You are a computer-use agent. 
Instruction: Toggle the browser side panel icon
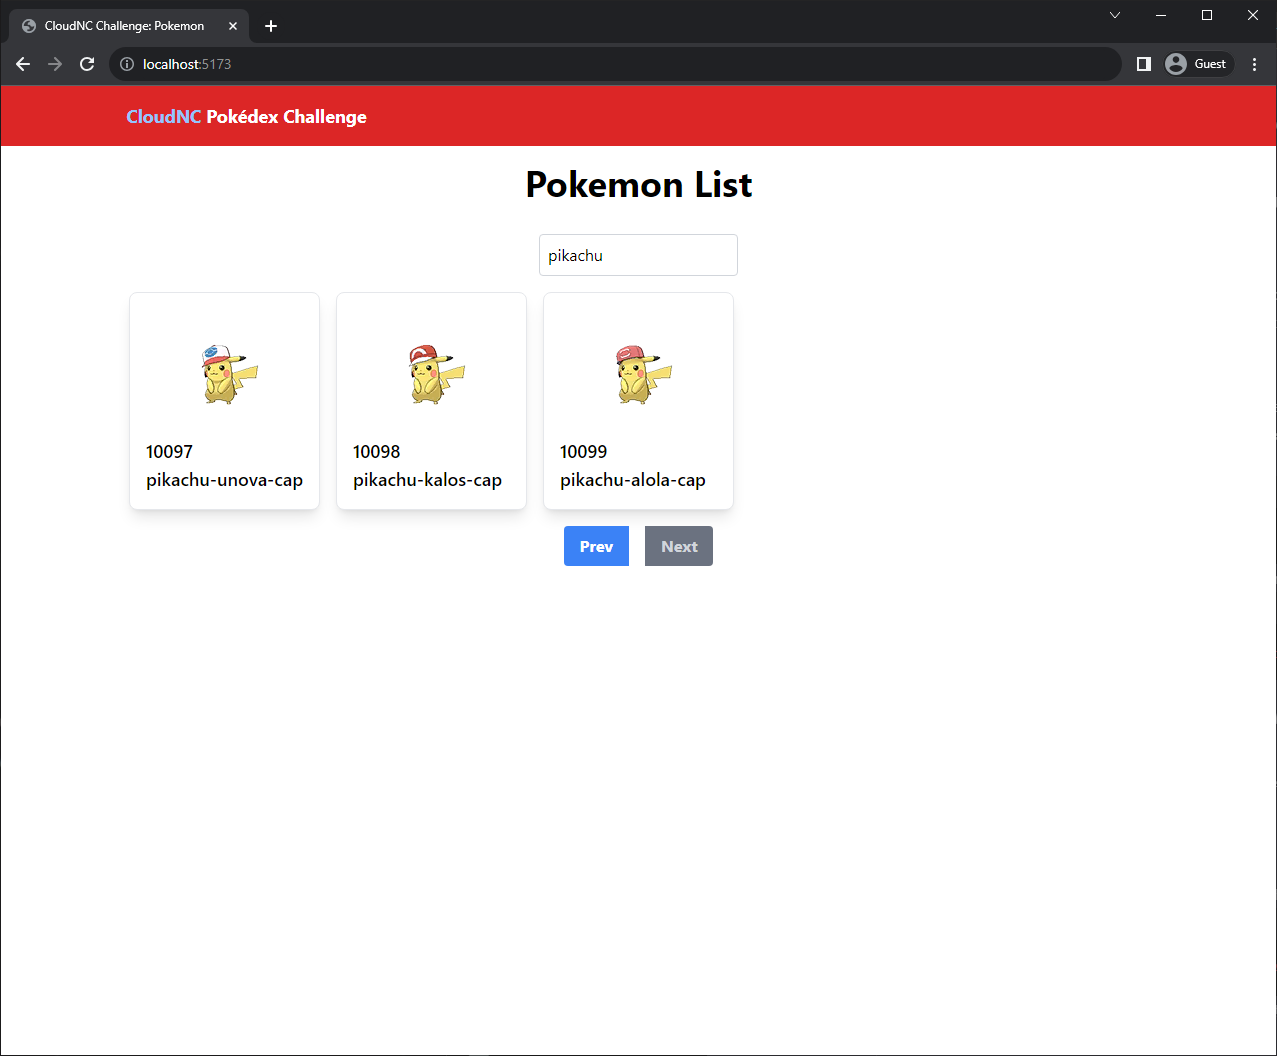click(x=1144, y=64)
